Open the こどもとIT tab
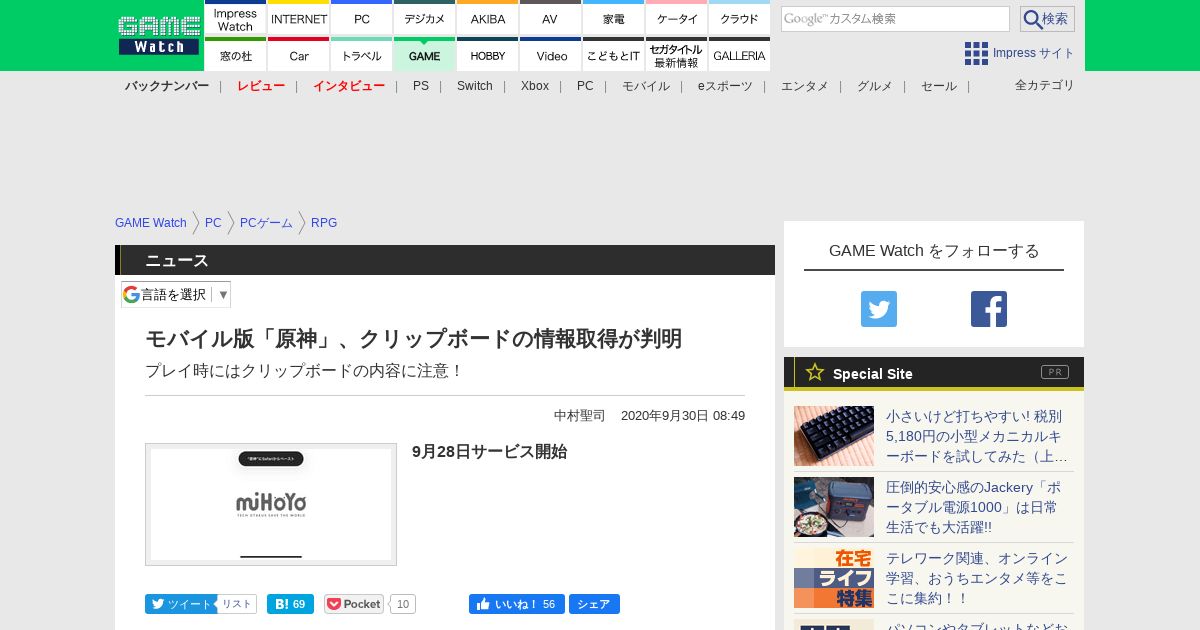The height and width of the screenshot is (630, 1200). (x=613, y=55)
